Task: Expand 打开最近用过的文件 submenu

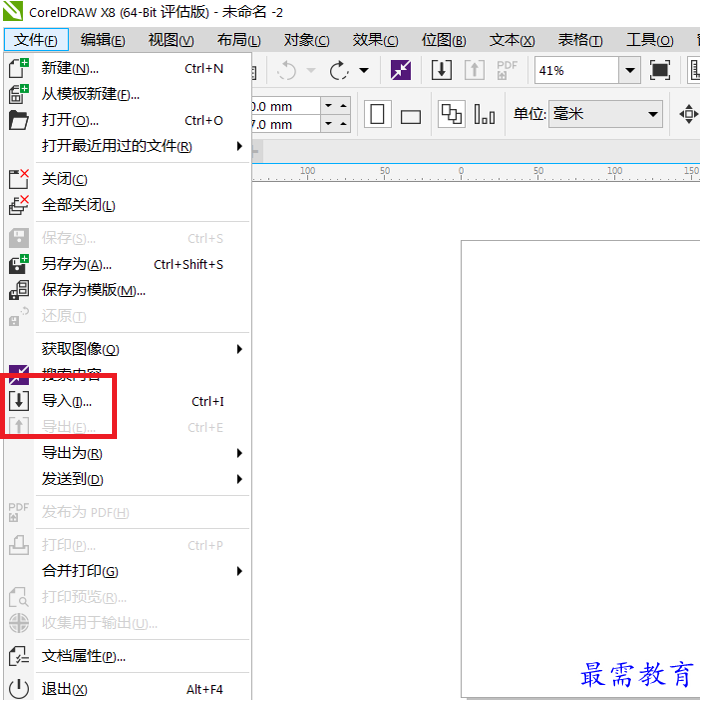Action: point(239,146)
